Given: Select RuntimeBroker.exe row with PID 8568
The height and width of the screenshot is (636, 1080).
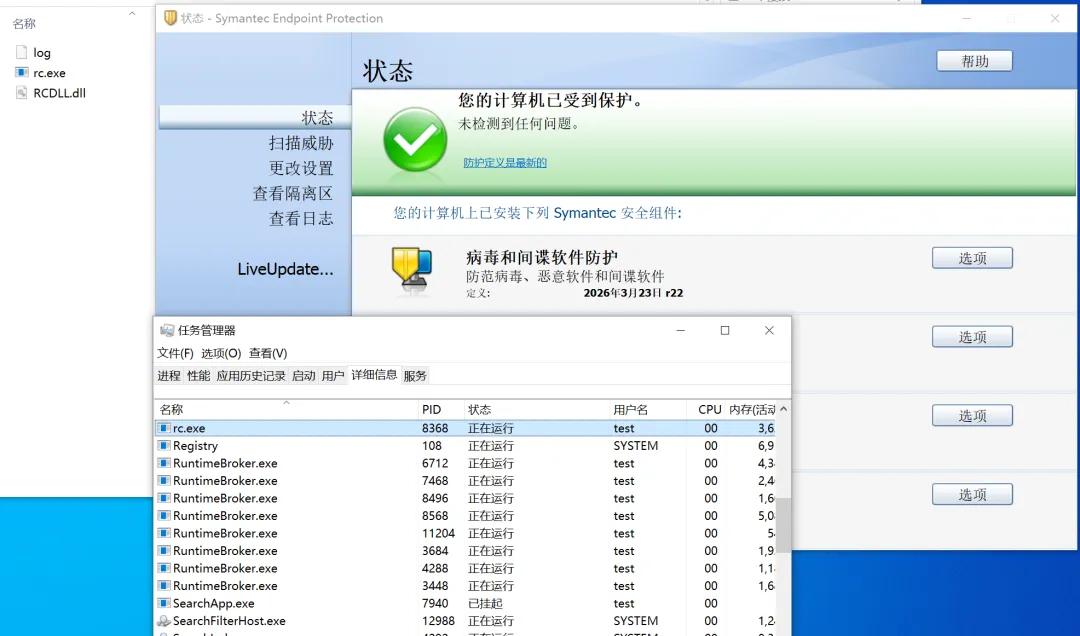Looking at the screenshot, I should pos(466,515).
